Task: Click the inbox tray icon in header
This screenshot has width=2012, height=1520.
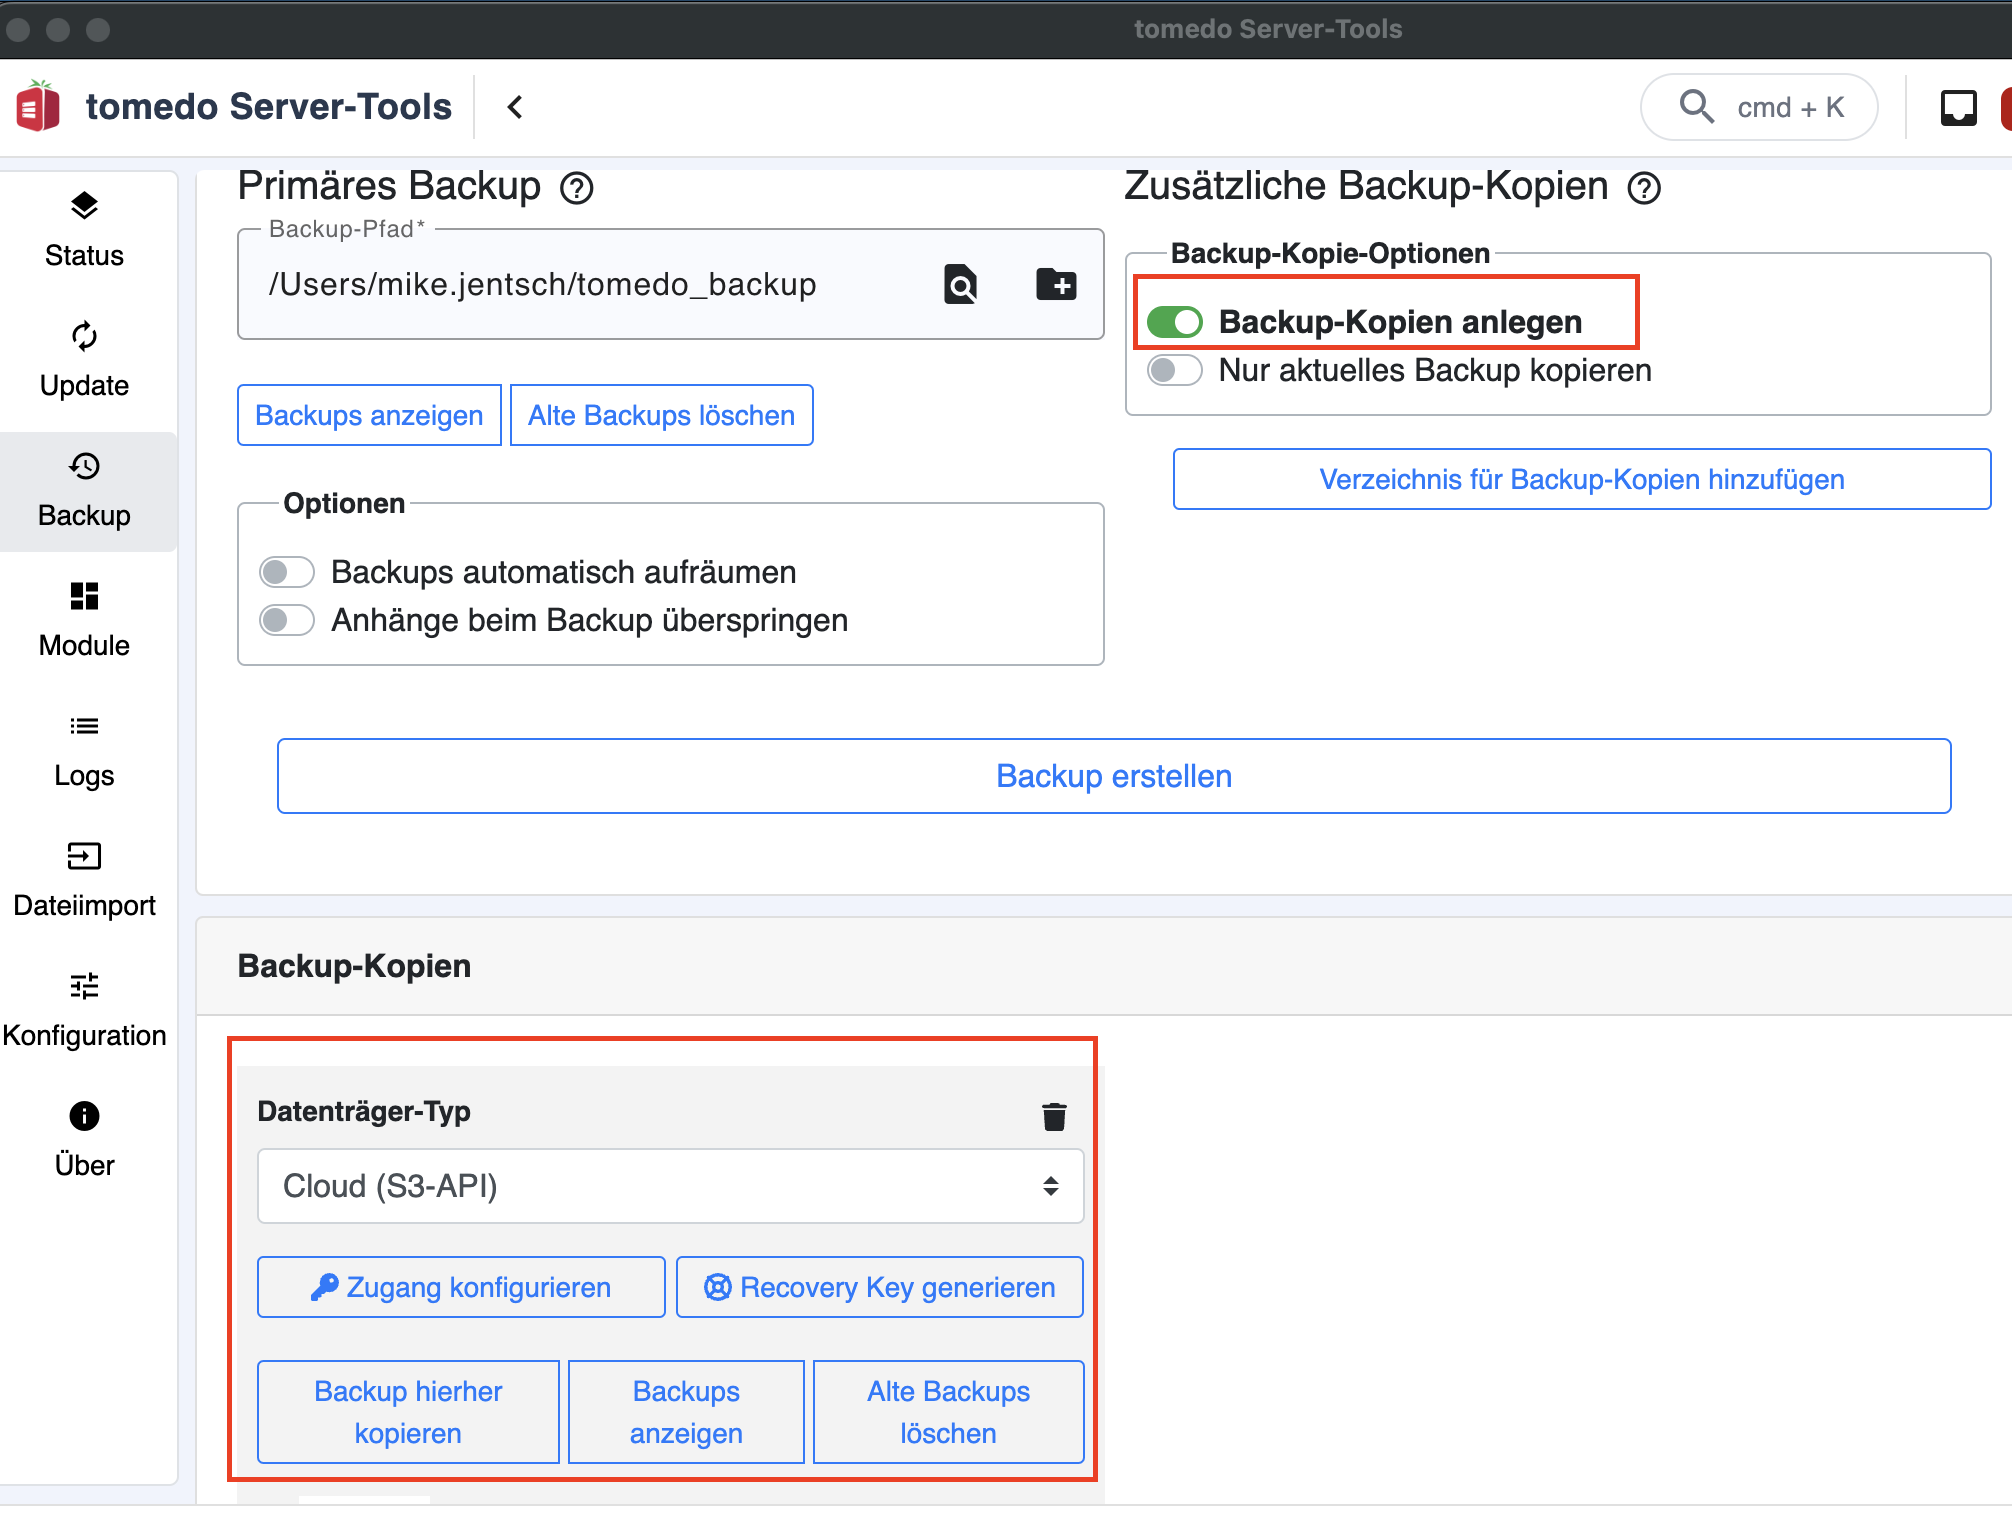Action: point(1958,107)
